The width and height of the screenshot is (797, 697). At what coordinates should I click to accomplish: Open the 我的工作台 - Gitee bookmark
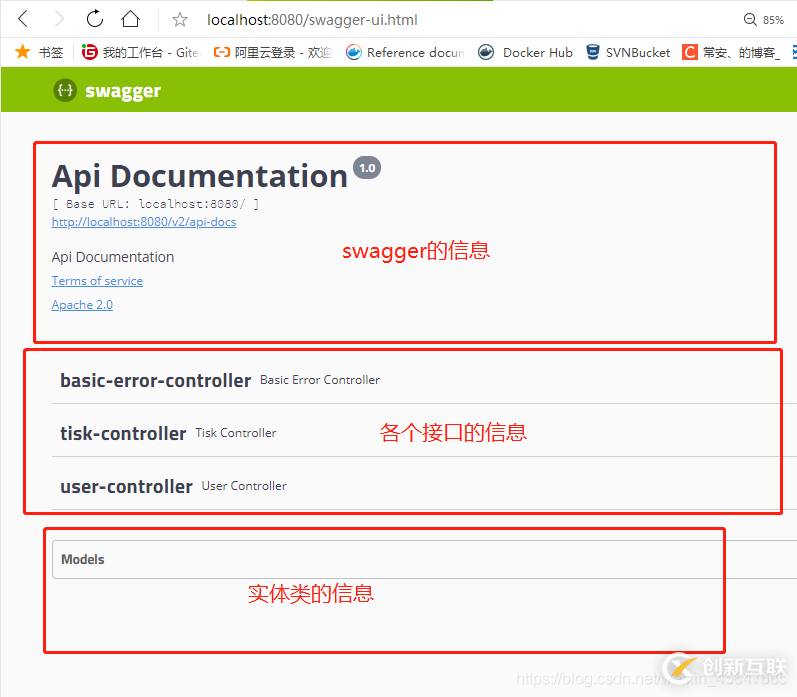point(141,52)
